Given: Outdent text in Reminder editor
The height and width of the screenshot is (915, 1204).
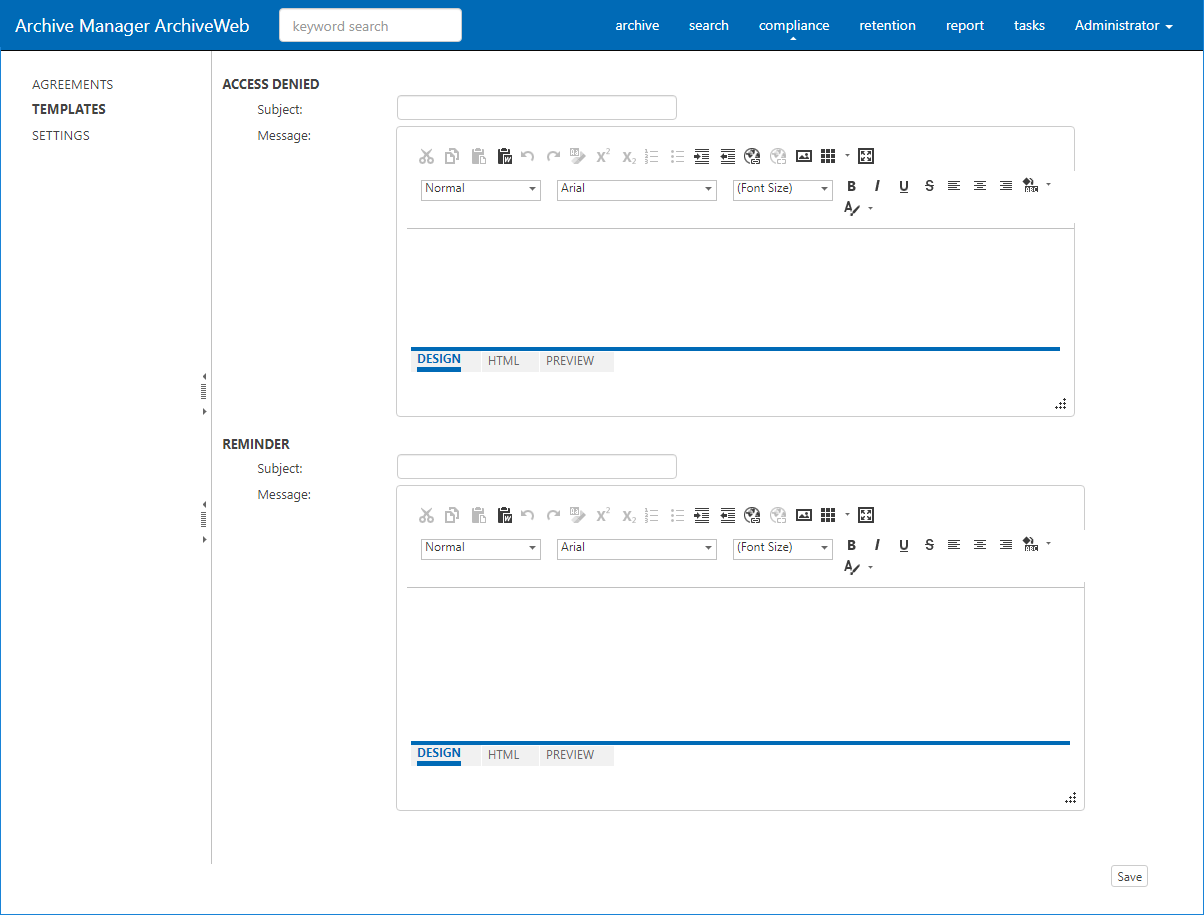Looking at the screenshot, I should tap(727, 515).
